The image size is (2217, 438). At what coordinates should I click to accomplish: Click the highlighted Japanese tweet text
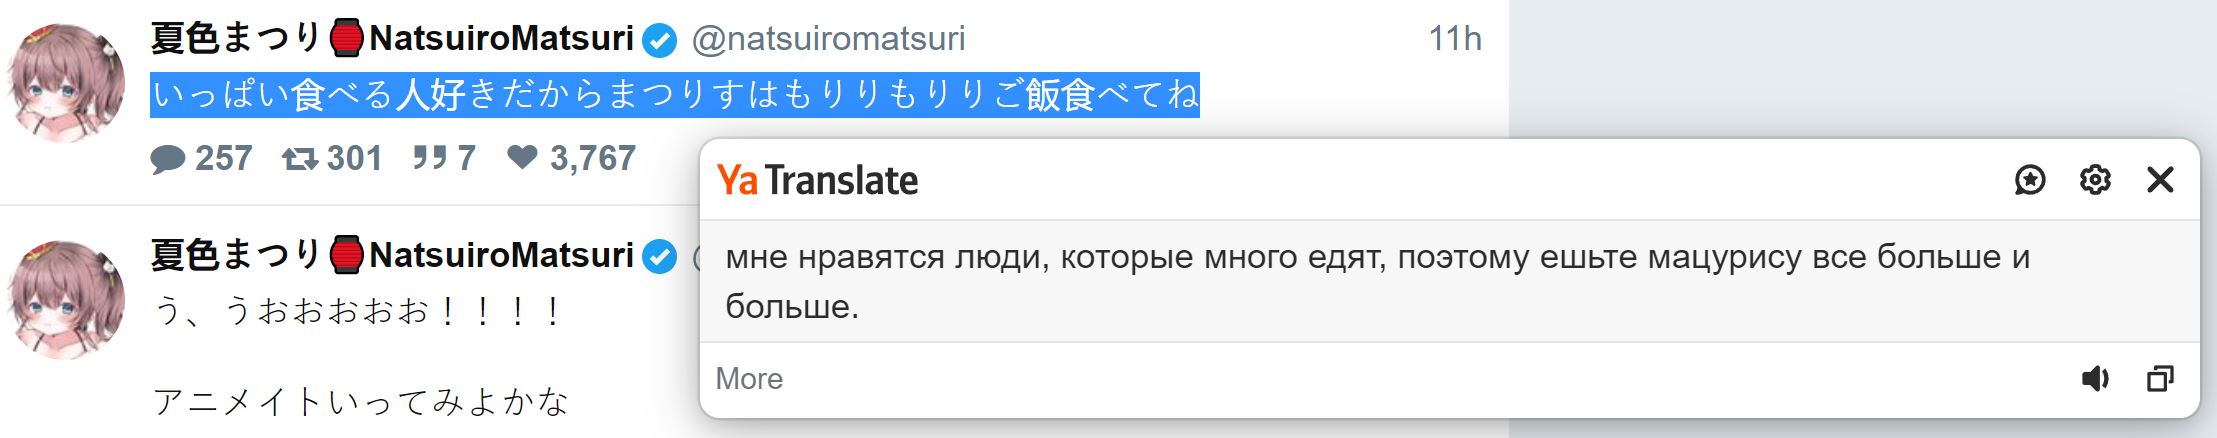click(674, 96)
